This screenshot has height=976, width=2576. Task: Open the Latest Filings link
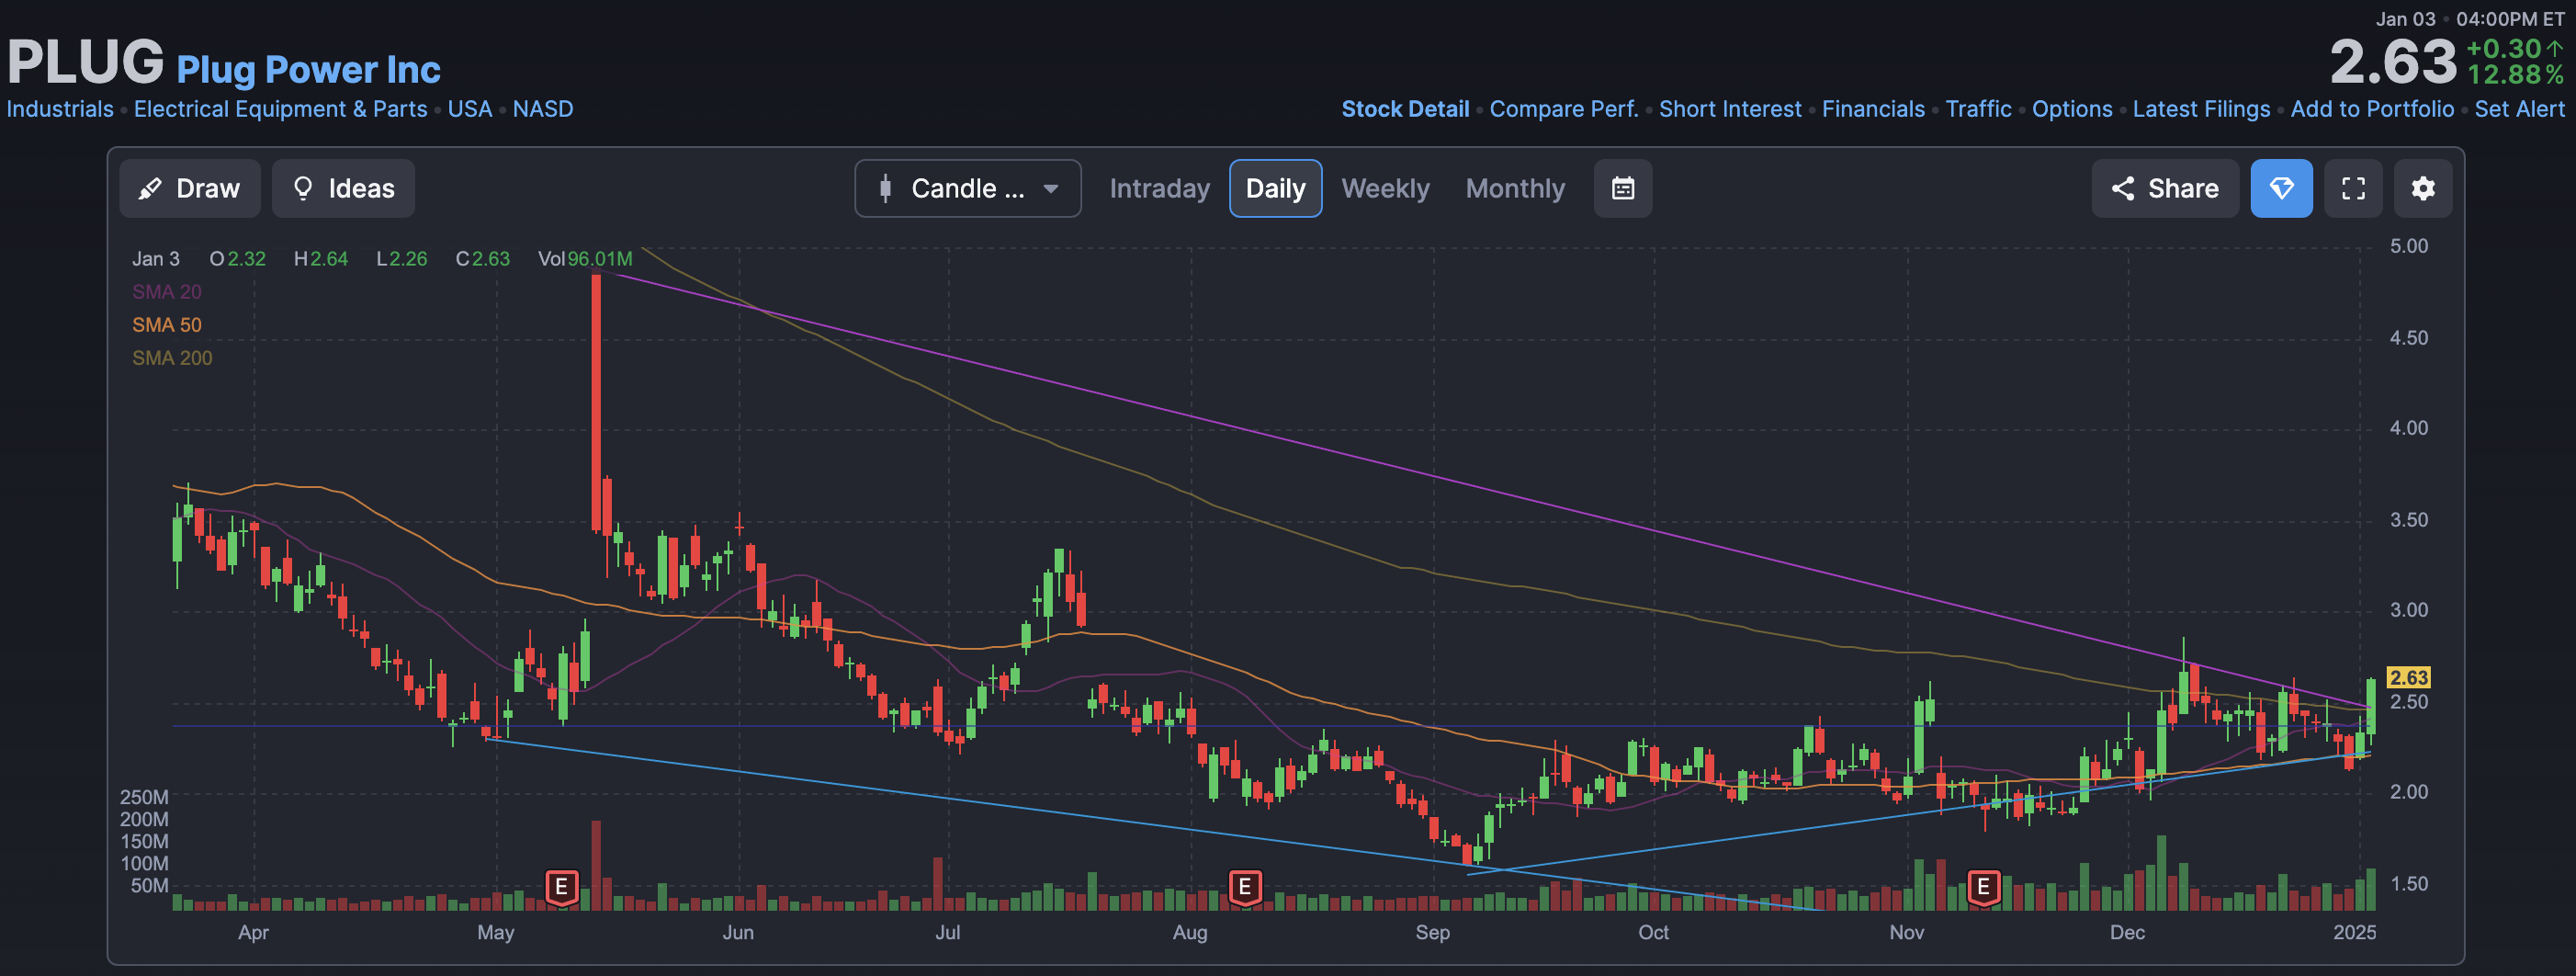pos(2201,109)
